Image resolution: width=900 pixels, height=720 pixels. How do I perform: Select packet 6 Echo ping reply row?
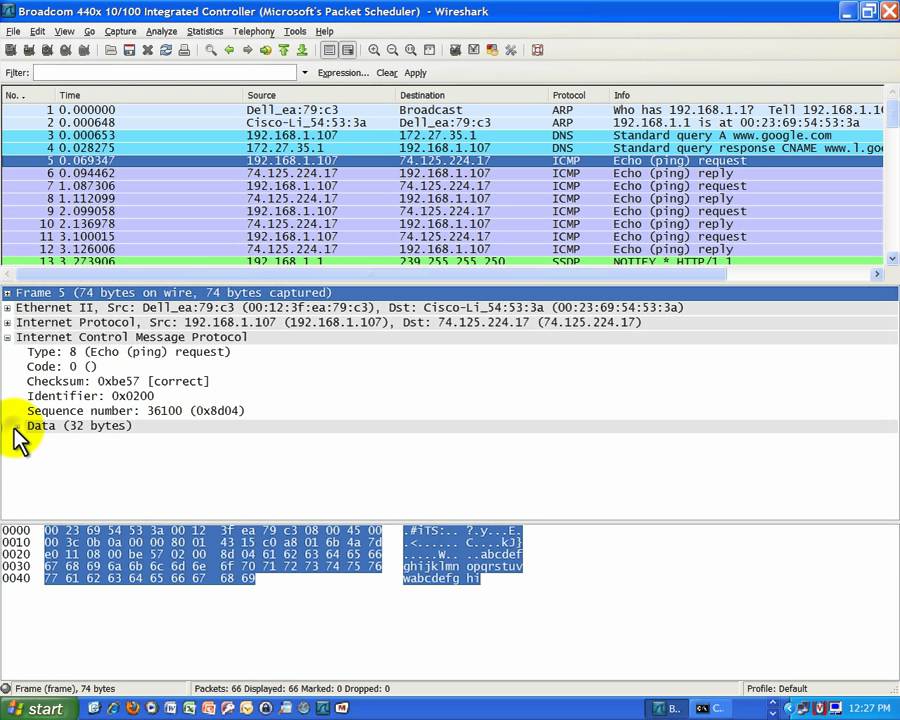click(442, 173)
